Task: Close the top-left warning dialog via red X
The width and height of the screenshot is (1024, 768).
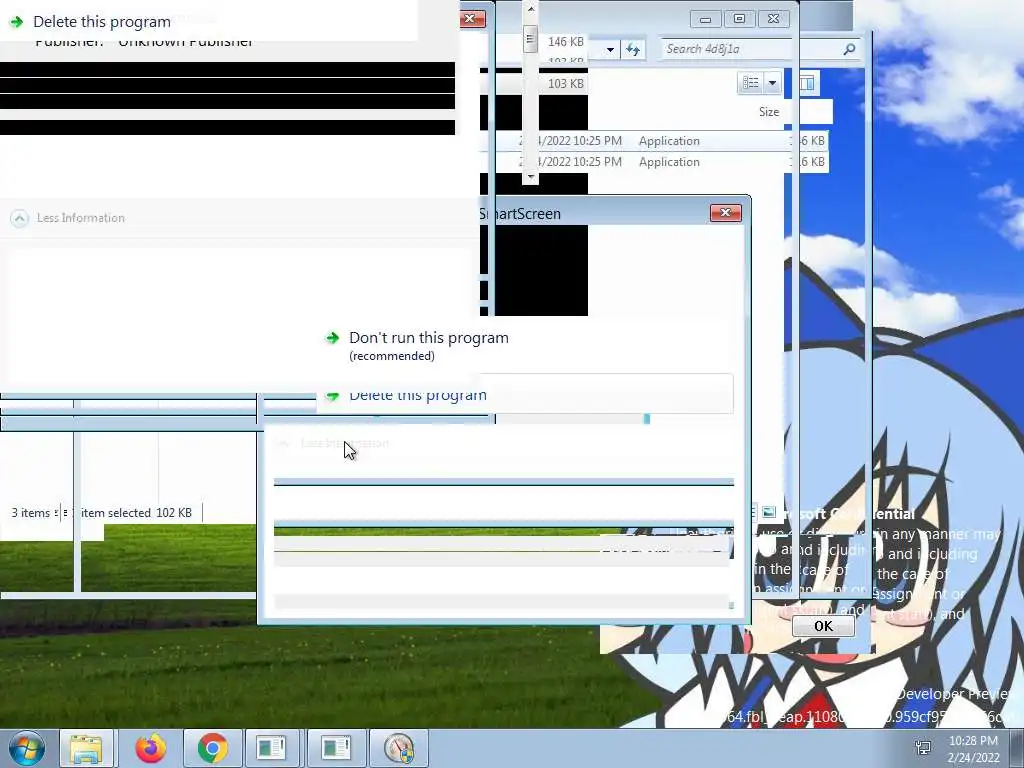Action: tap(472, 18)
